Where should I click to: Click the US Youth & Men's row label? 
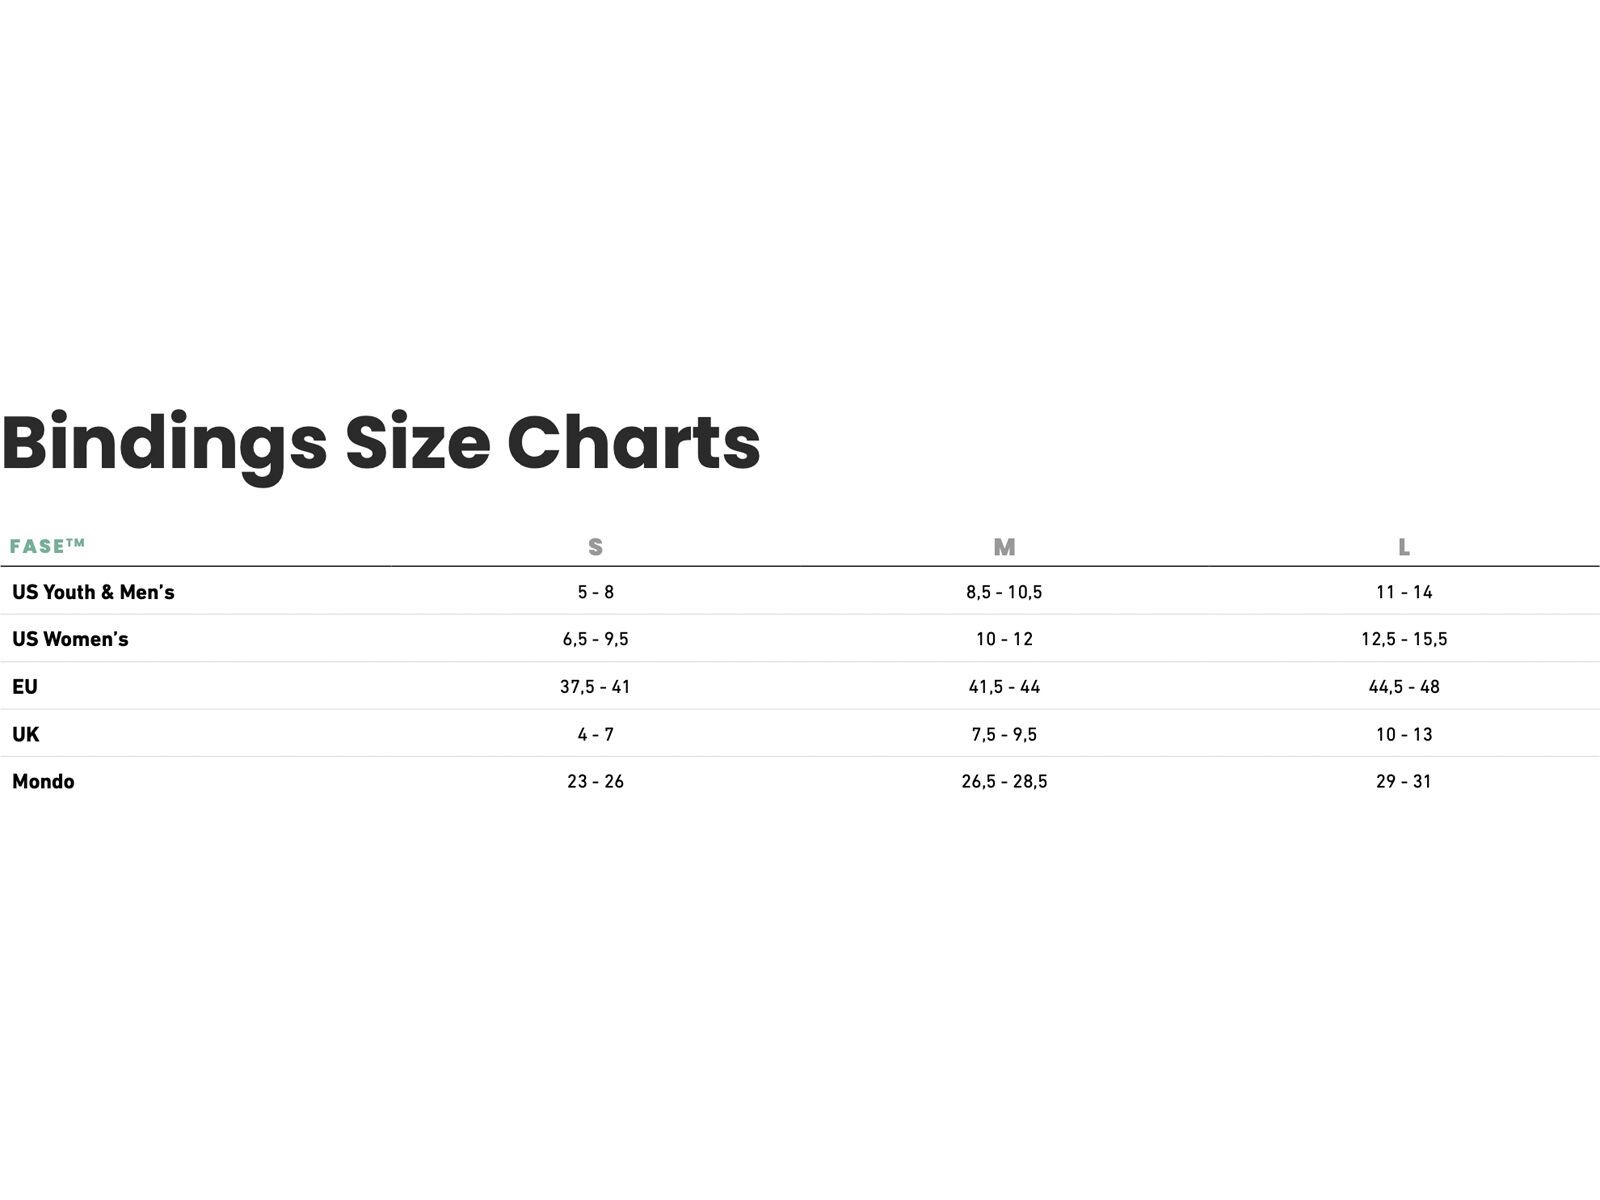point(93,592)
